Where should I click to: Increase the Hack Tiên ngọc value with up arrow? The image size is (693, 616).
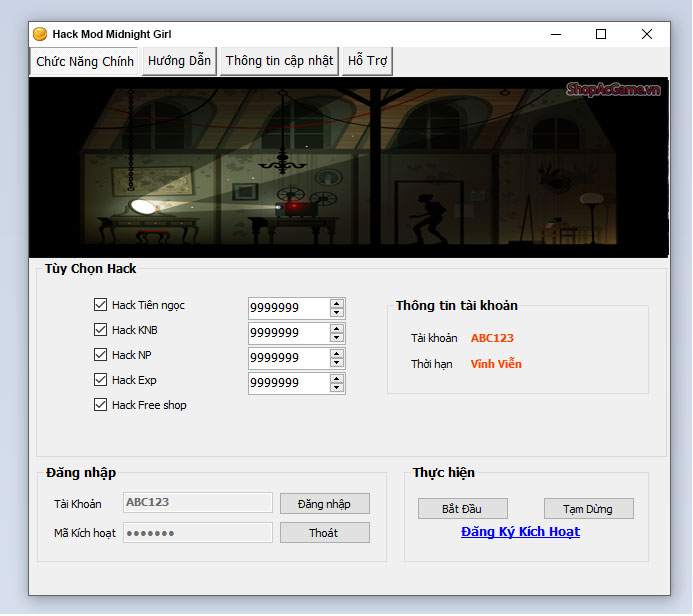(337, 304)
